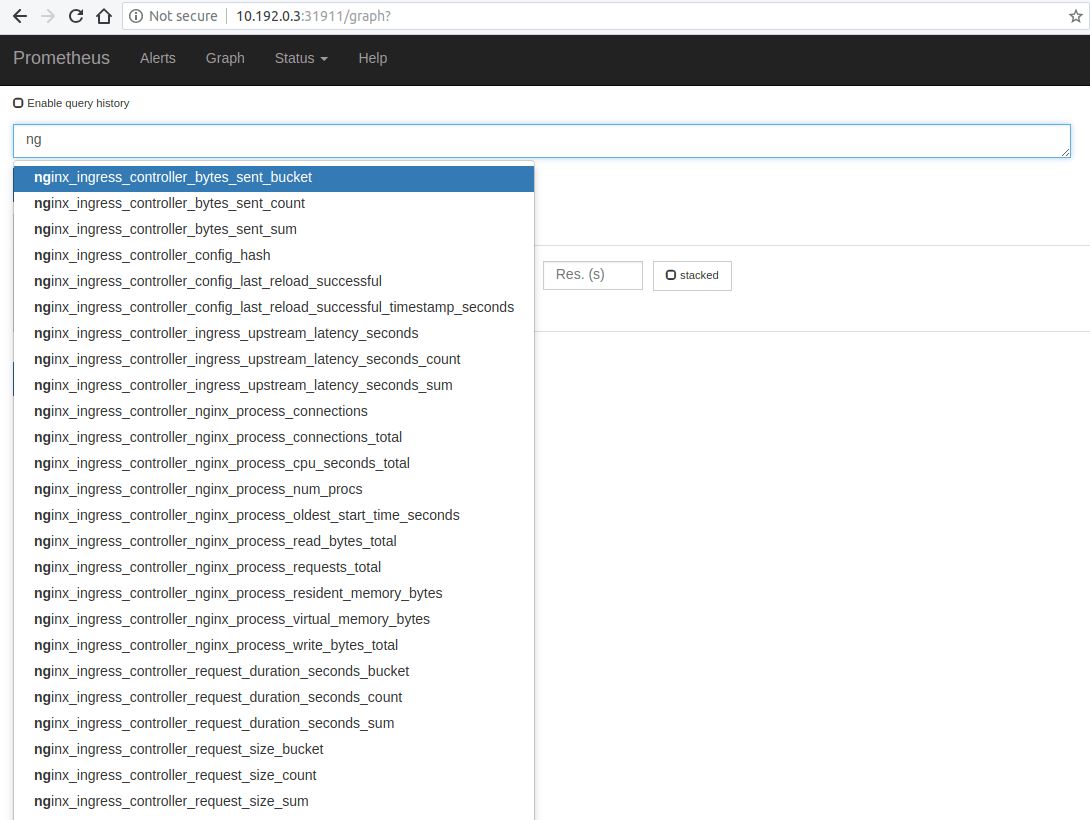
Task: Enable the query history checkbox
Action: tap(18, 102)
